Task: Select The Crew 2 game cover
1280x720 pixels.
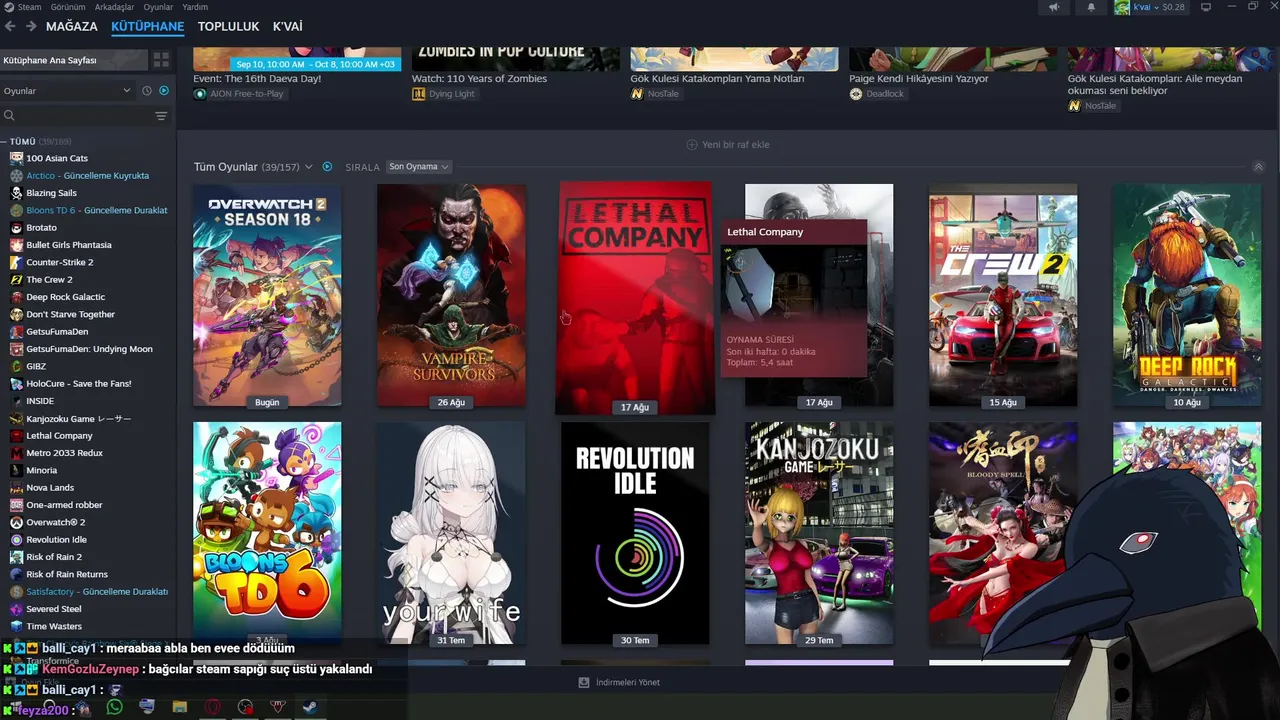Action: [x=1003, y=295]
